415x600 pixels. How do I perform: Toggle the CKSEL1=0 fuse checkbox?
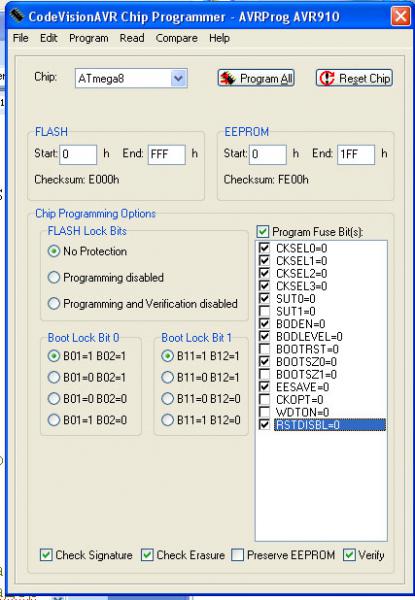click(264, 261)
